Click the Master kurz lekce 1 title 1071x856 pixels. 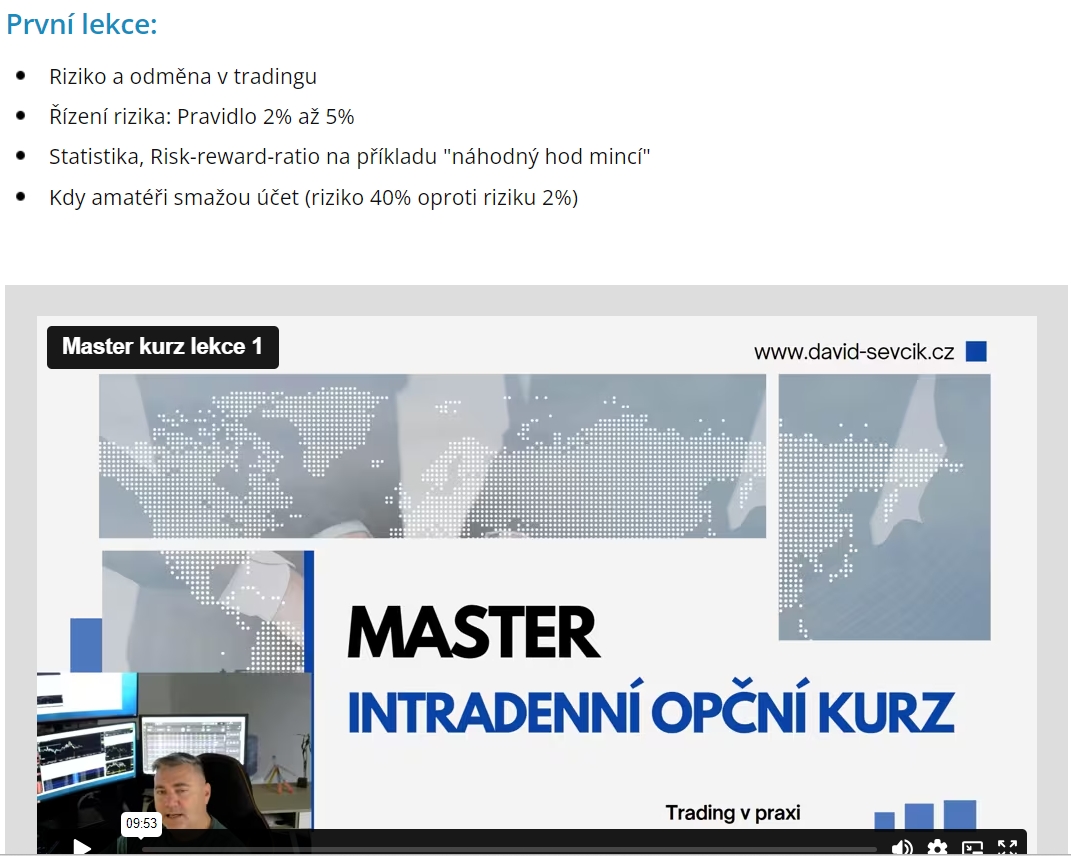[x=163, y=346]
